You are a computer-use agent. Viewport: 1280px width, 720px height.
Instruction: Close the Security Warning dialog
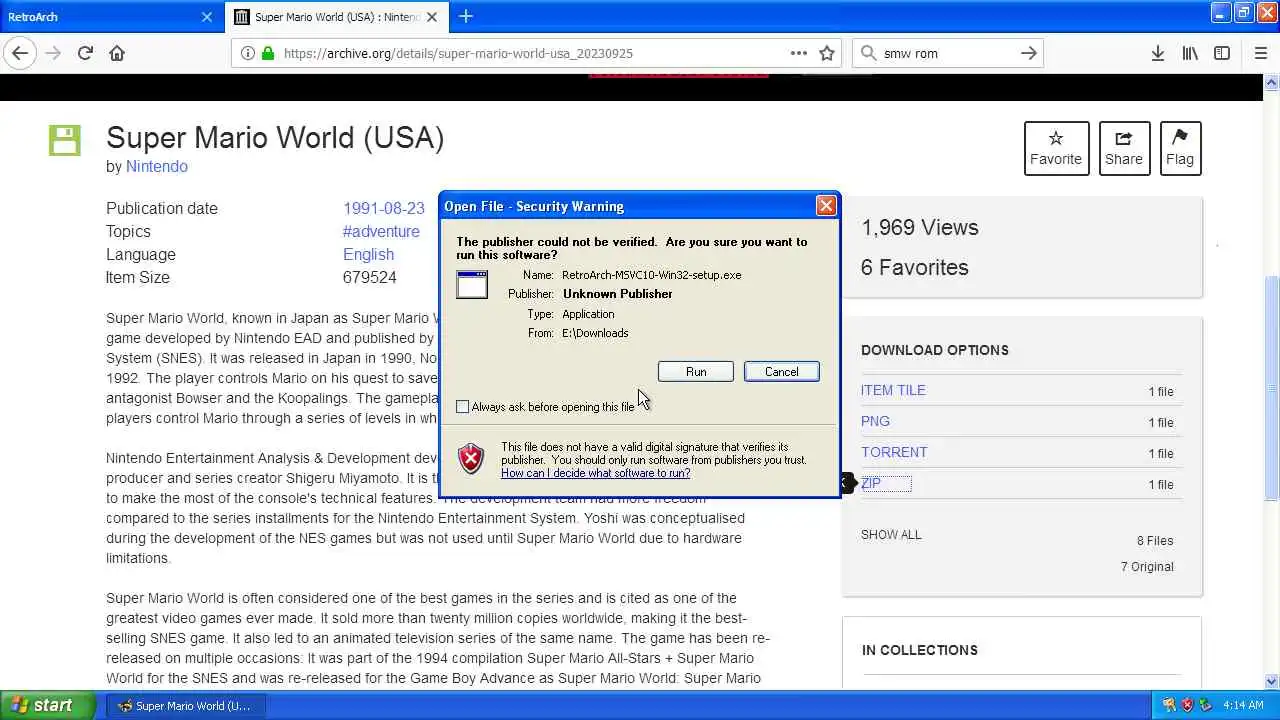pyautogui.click(x=826, y=206)
